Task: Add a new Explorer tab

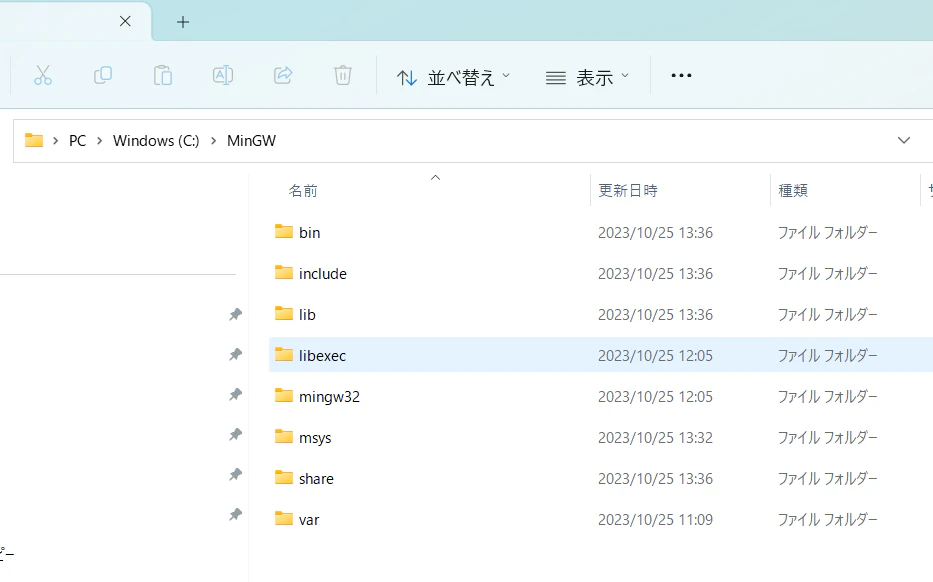Action: (183, 22)
